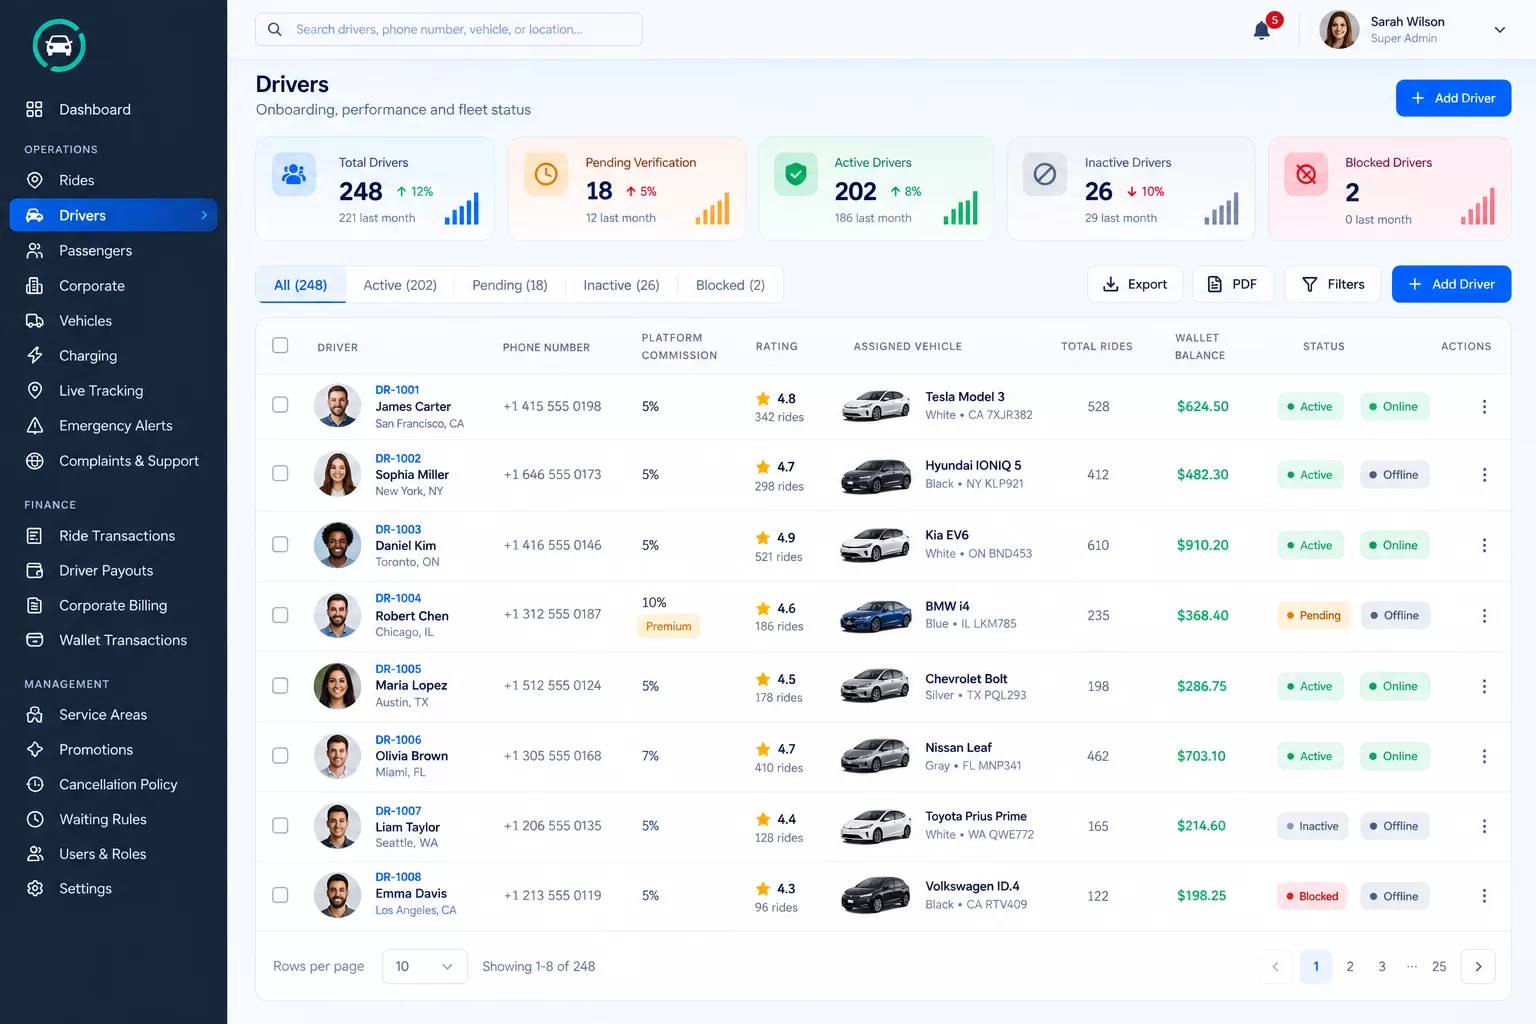Click the Charging lightning bolt icon
This screenshot has width=1536, height=1024.
point(35,355)
